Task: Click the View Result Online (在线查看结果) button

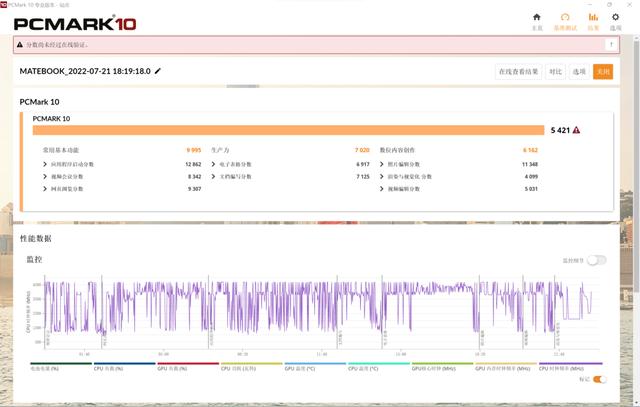Action: (518, 72)
